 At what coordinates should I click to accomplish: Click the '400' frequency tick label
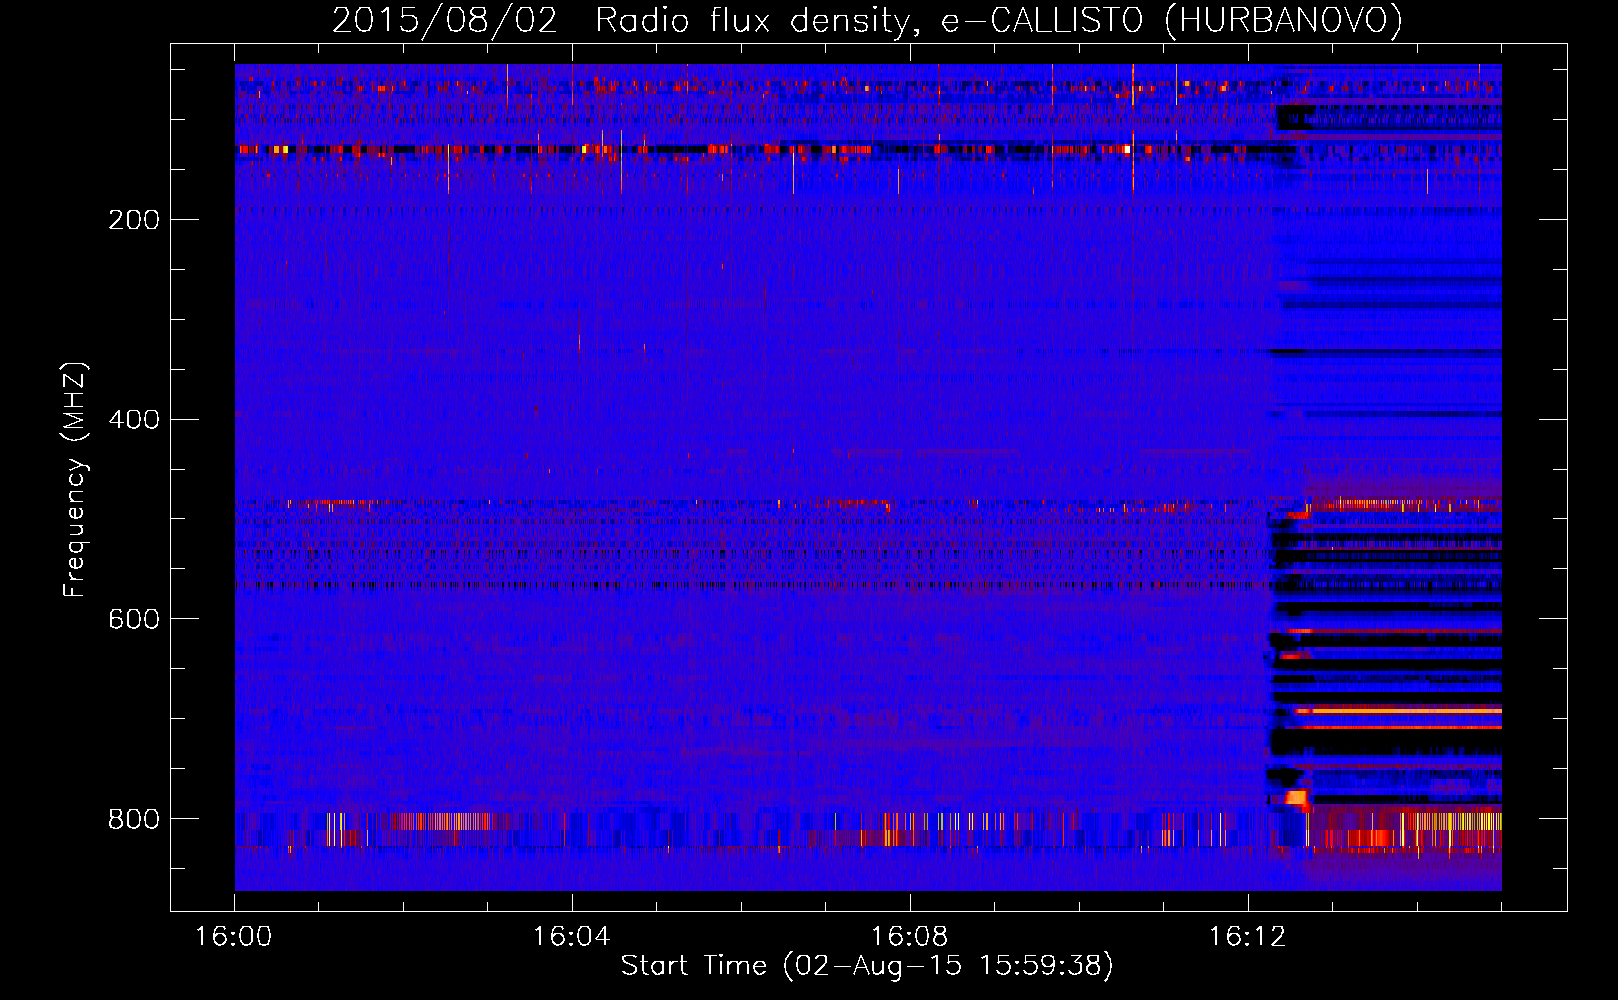tap(134, 419)
